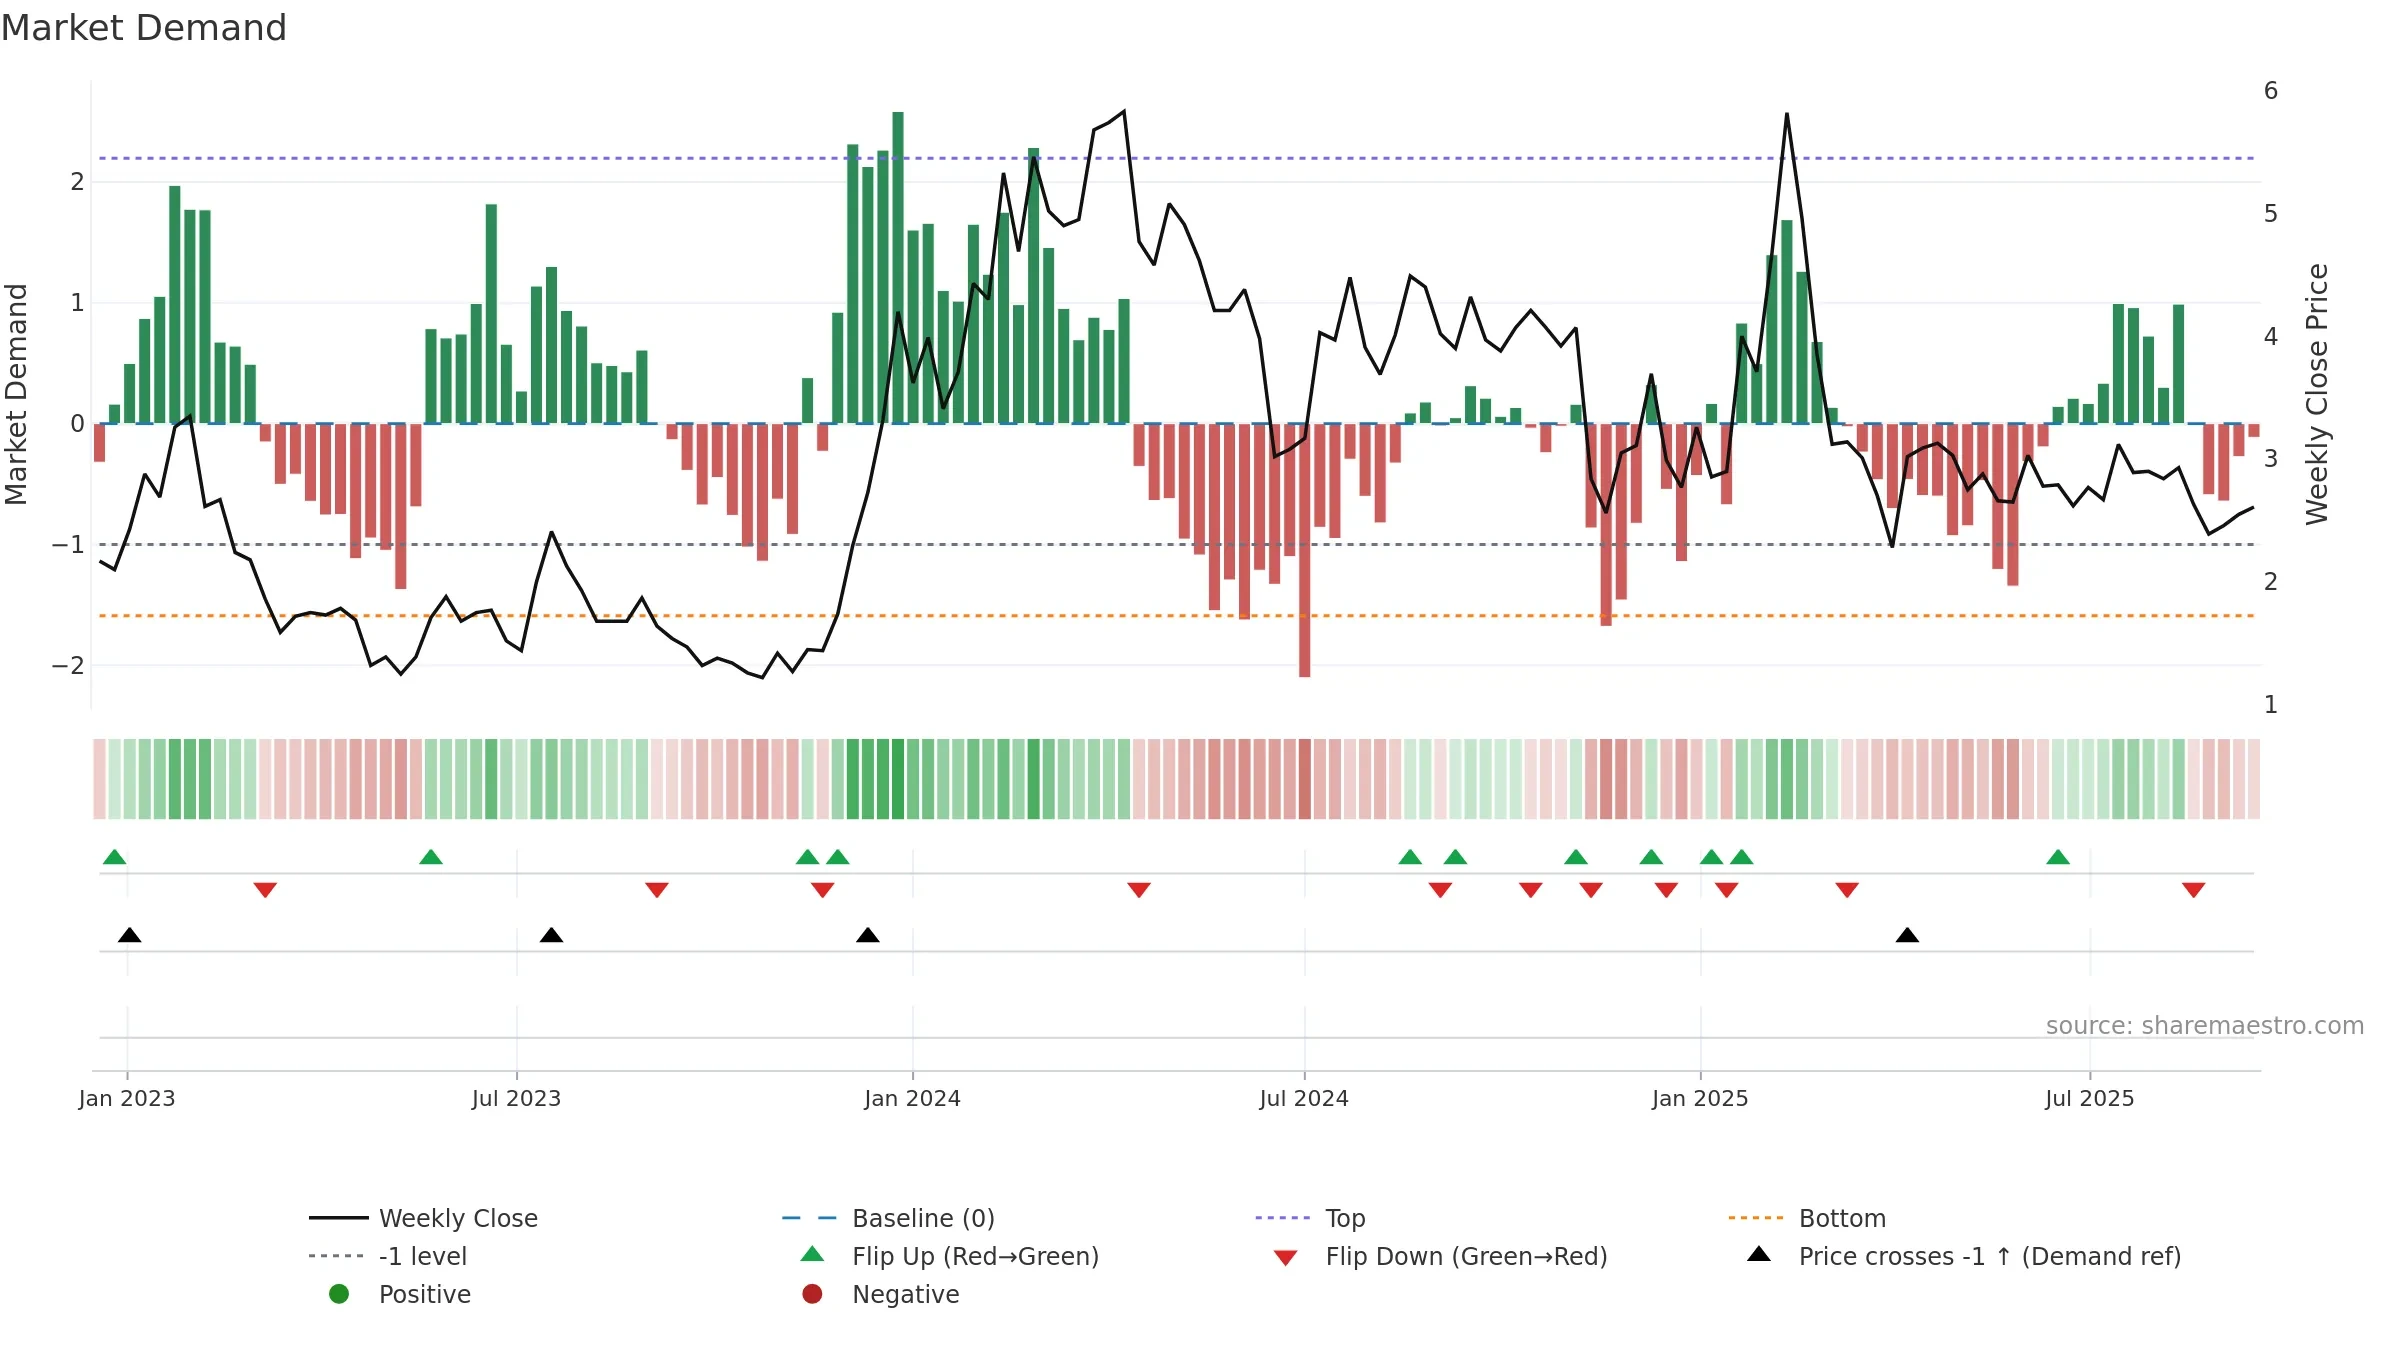Click the darkest green heatmap cell in December 2023

(x=898, y=779)
